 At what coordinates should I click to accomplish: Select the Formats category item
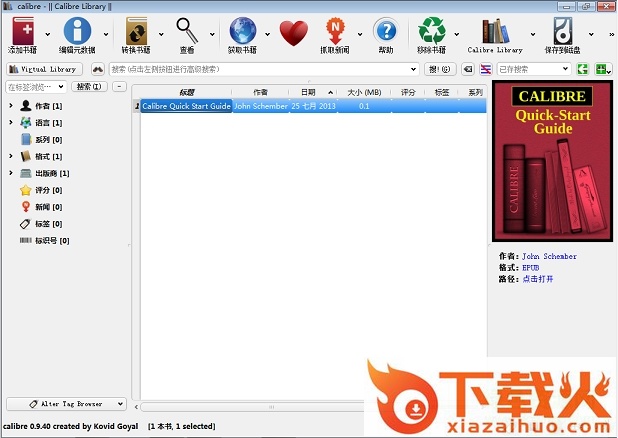[x=41, y=157]
